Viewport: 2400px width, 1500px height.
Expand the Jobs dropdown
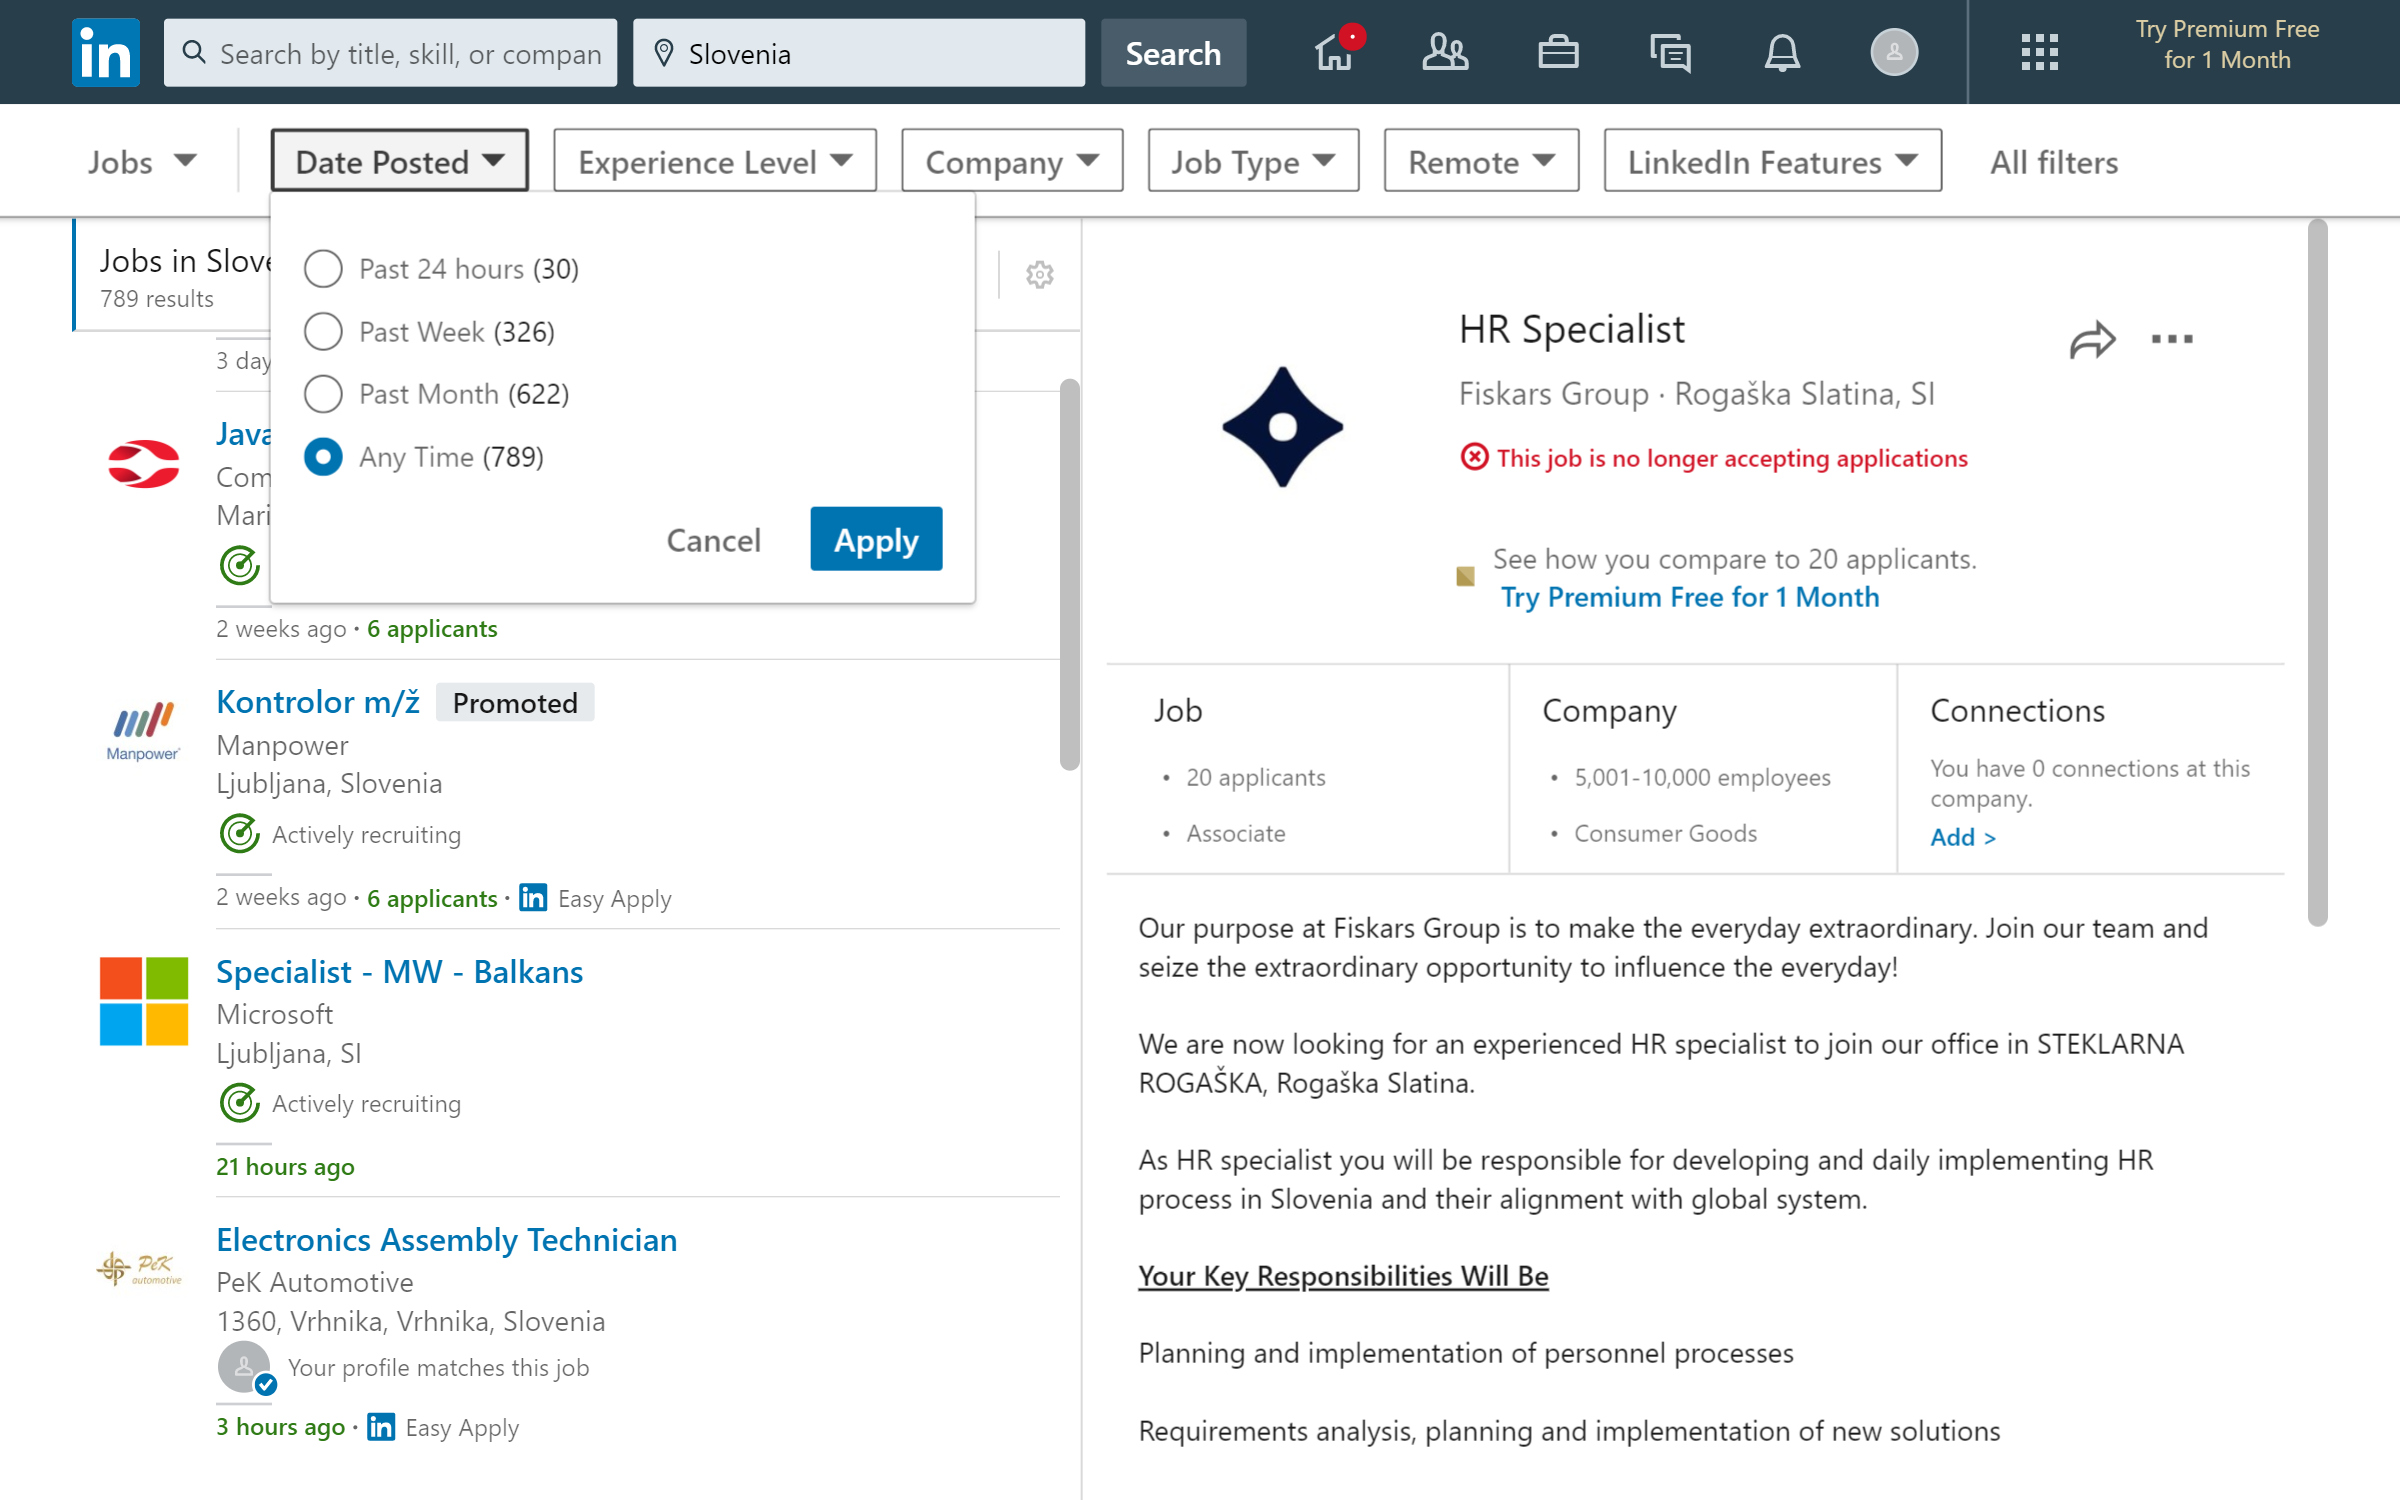[x=142, y=161]
